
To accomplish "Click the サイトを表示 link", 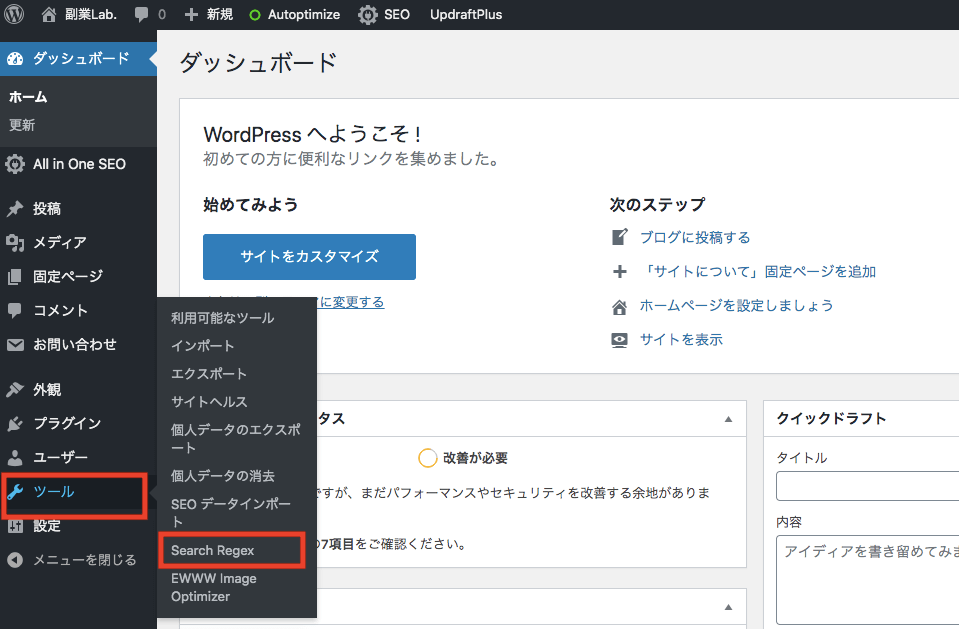I will click(681, 340).
